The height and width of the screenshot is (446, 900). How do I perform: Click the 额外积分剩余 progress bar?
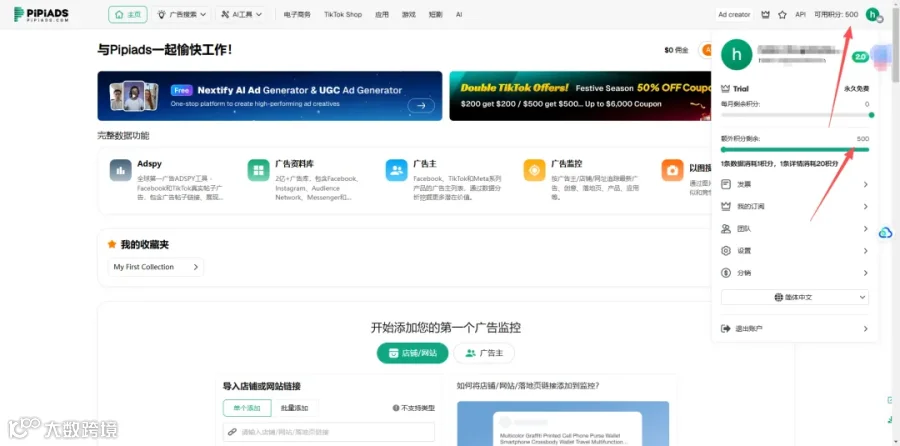tap(795, 149)
